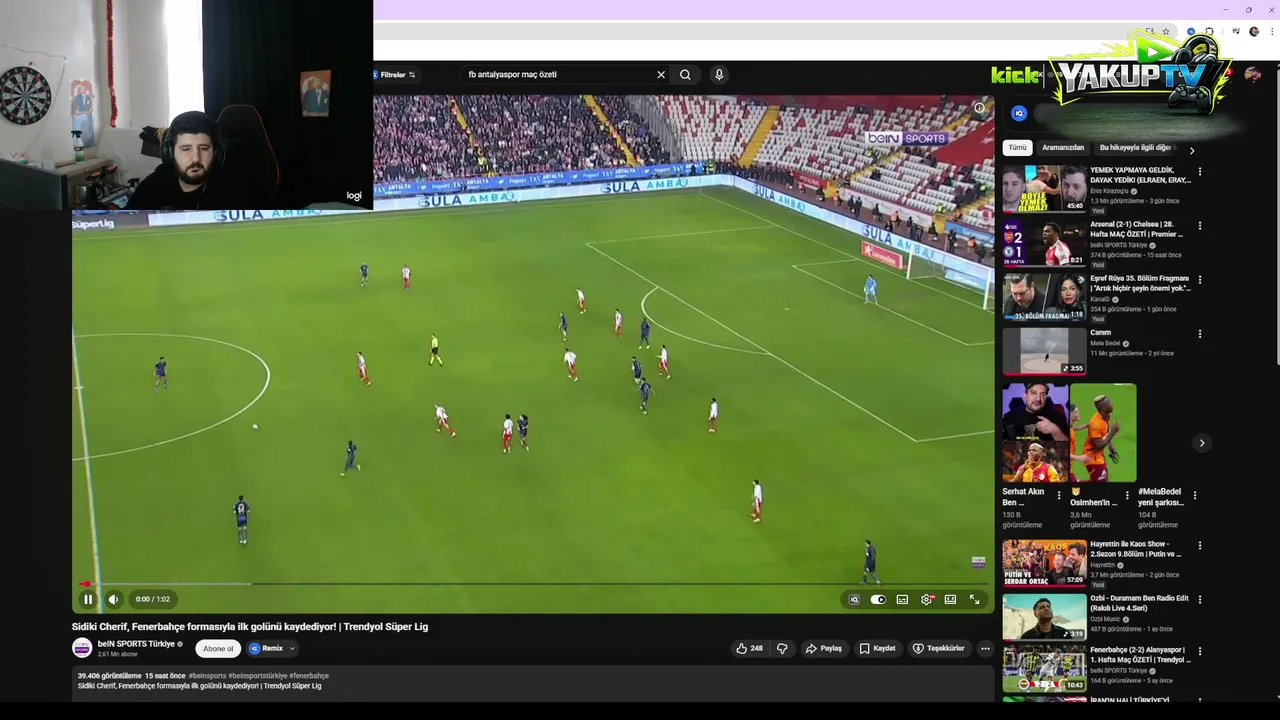Select the Tümü filter chip
This screenshot has height=720, width=1280.
tap(1017, 147)
